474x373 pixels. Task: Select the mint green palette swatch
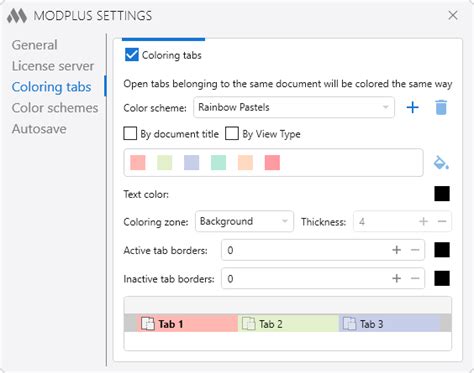click(x=218, y=163)
